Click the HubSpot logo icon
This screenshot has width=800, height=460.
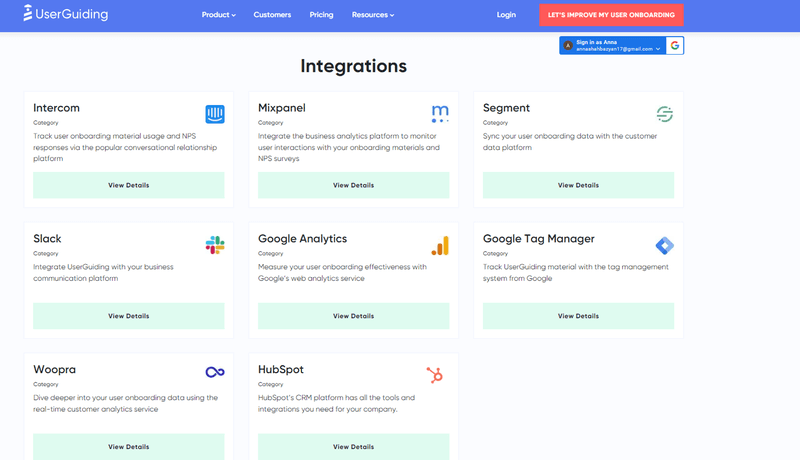coord(435,375)
